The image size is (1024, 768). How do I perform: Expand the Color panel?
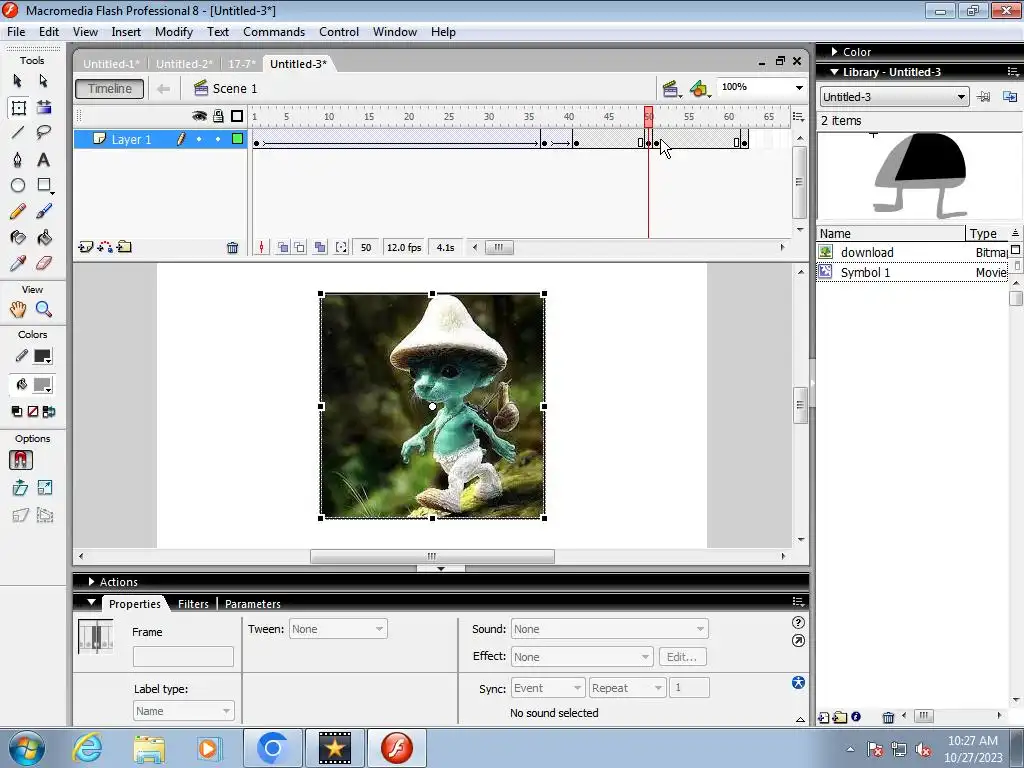pyautogui.click(x=835, y=52)
